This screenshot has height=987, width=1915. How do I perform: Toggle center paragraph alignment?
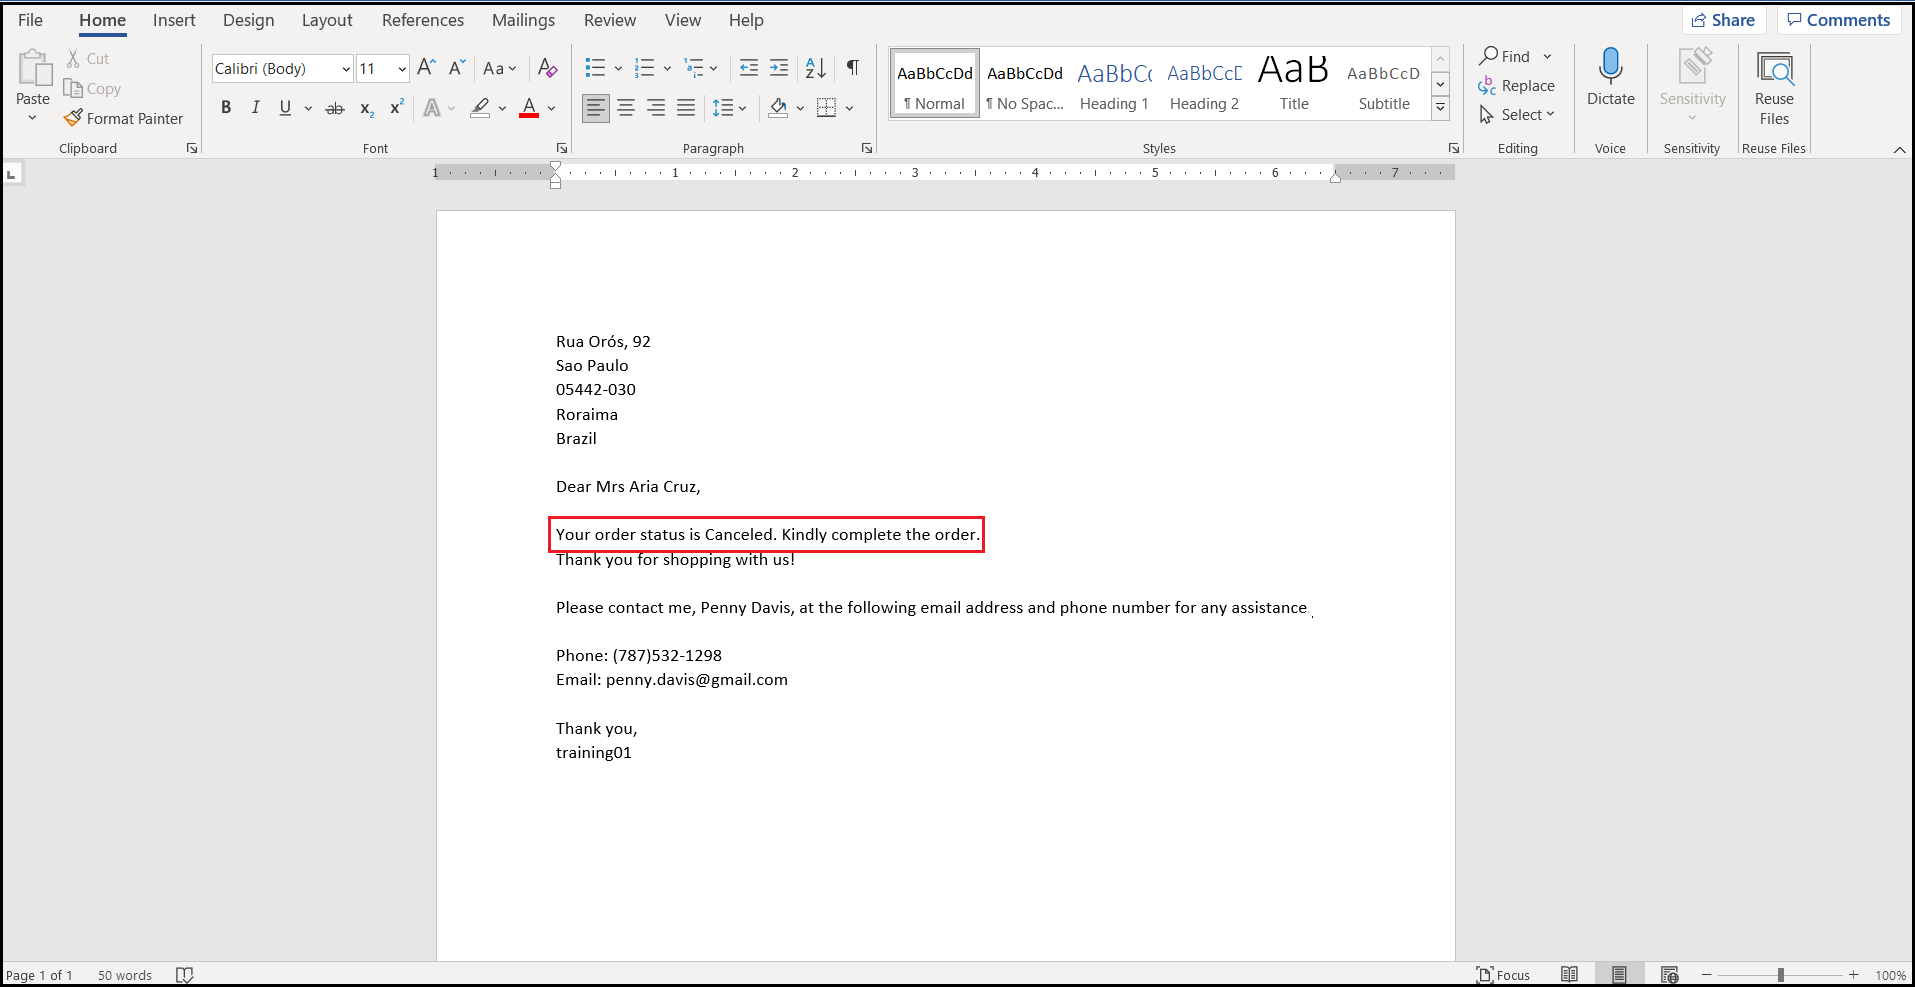tap(626, 108)
